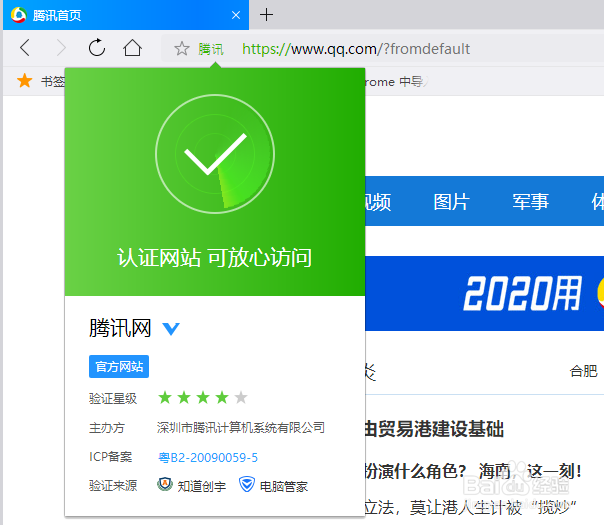The image size is (604, 525).
Task: Open the 2020 blue banner
Action: (x=485, y=294)
